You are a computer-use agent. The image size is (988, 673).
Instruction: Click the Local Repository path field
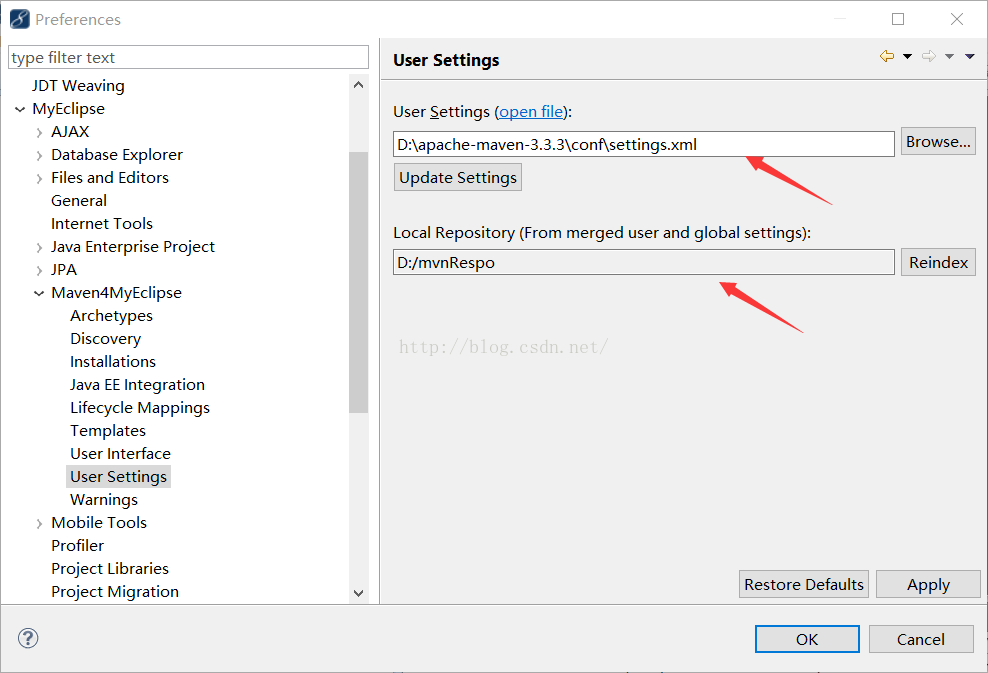coord(644,262)
